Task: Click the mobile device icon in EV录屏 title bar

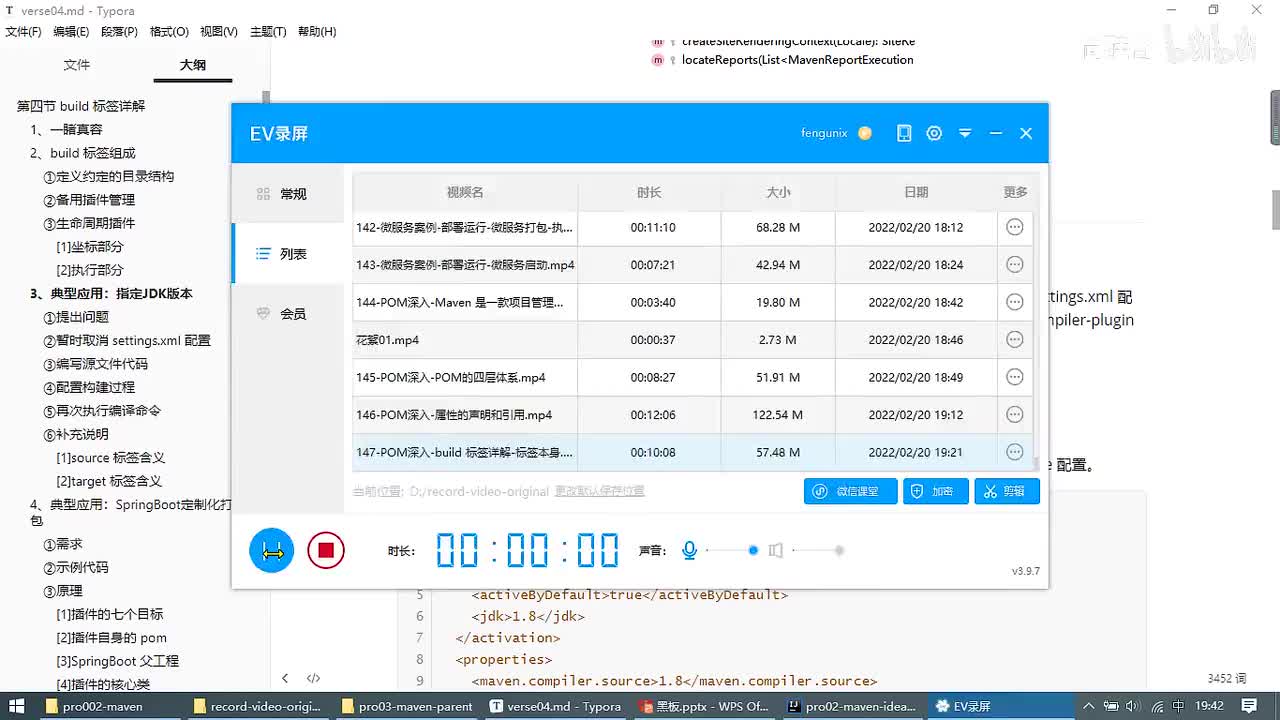Action: click(x=904, y=133)
